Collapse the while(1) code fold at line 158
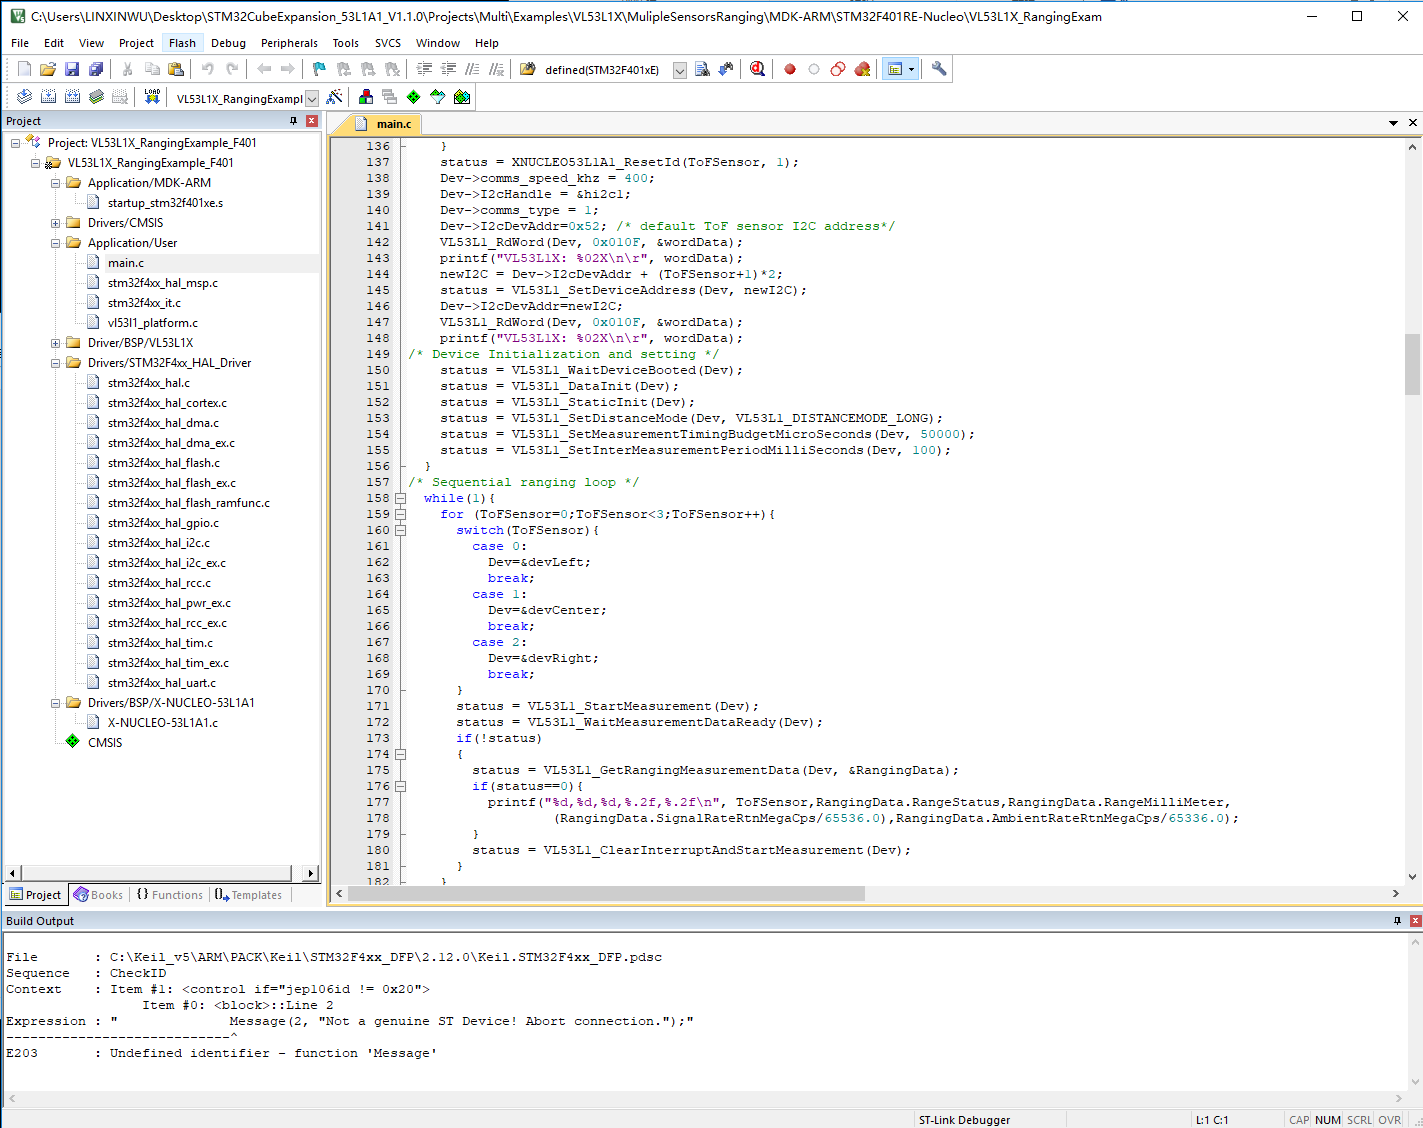The width and height of the screenshot is (1423, 1128). point(400,498)
